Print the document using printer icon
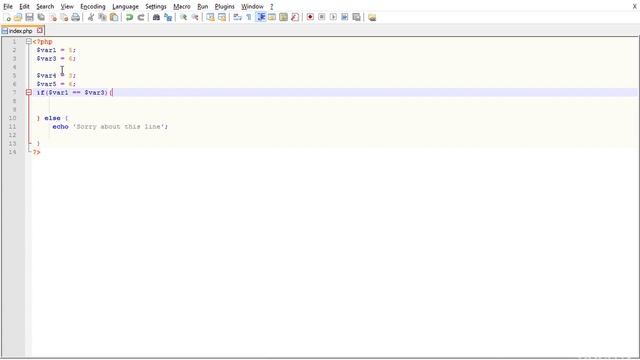This screenshot has height=360, width=640. click(76, 17)
